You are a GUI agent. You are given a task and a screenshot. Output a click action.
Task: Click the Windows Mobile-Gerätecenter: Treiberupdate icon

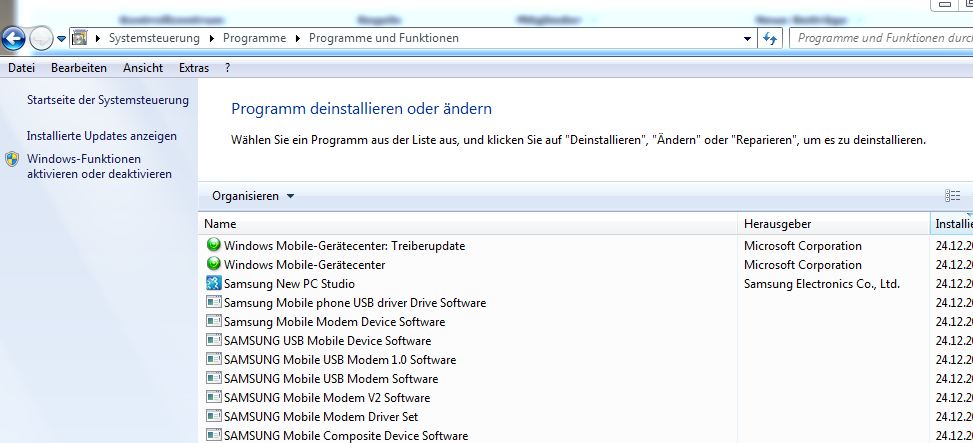(213, 245)
